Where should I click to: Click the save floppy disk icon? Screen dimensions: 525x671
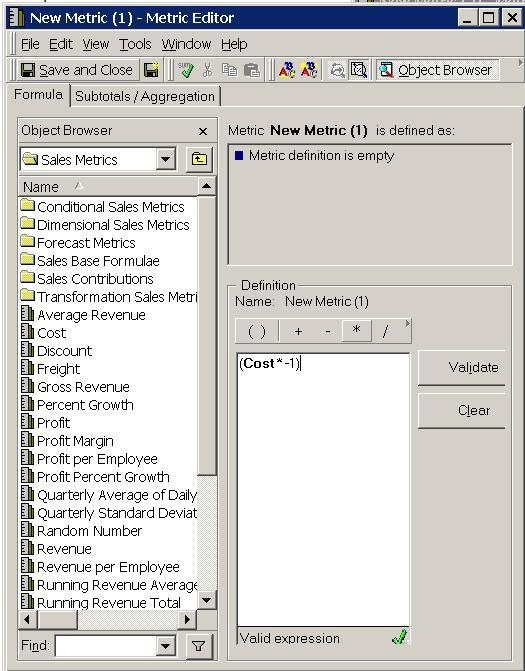(151, 70)
